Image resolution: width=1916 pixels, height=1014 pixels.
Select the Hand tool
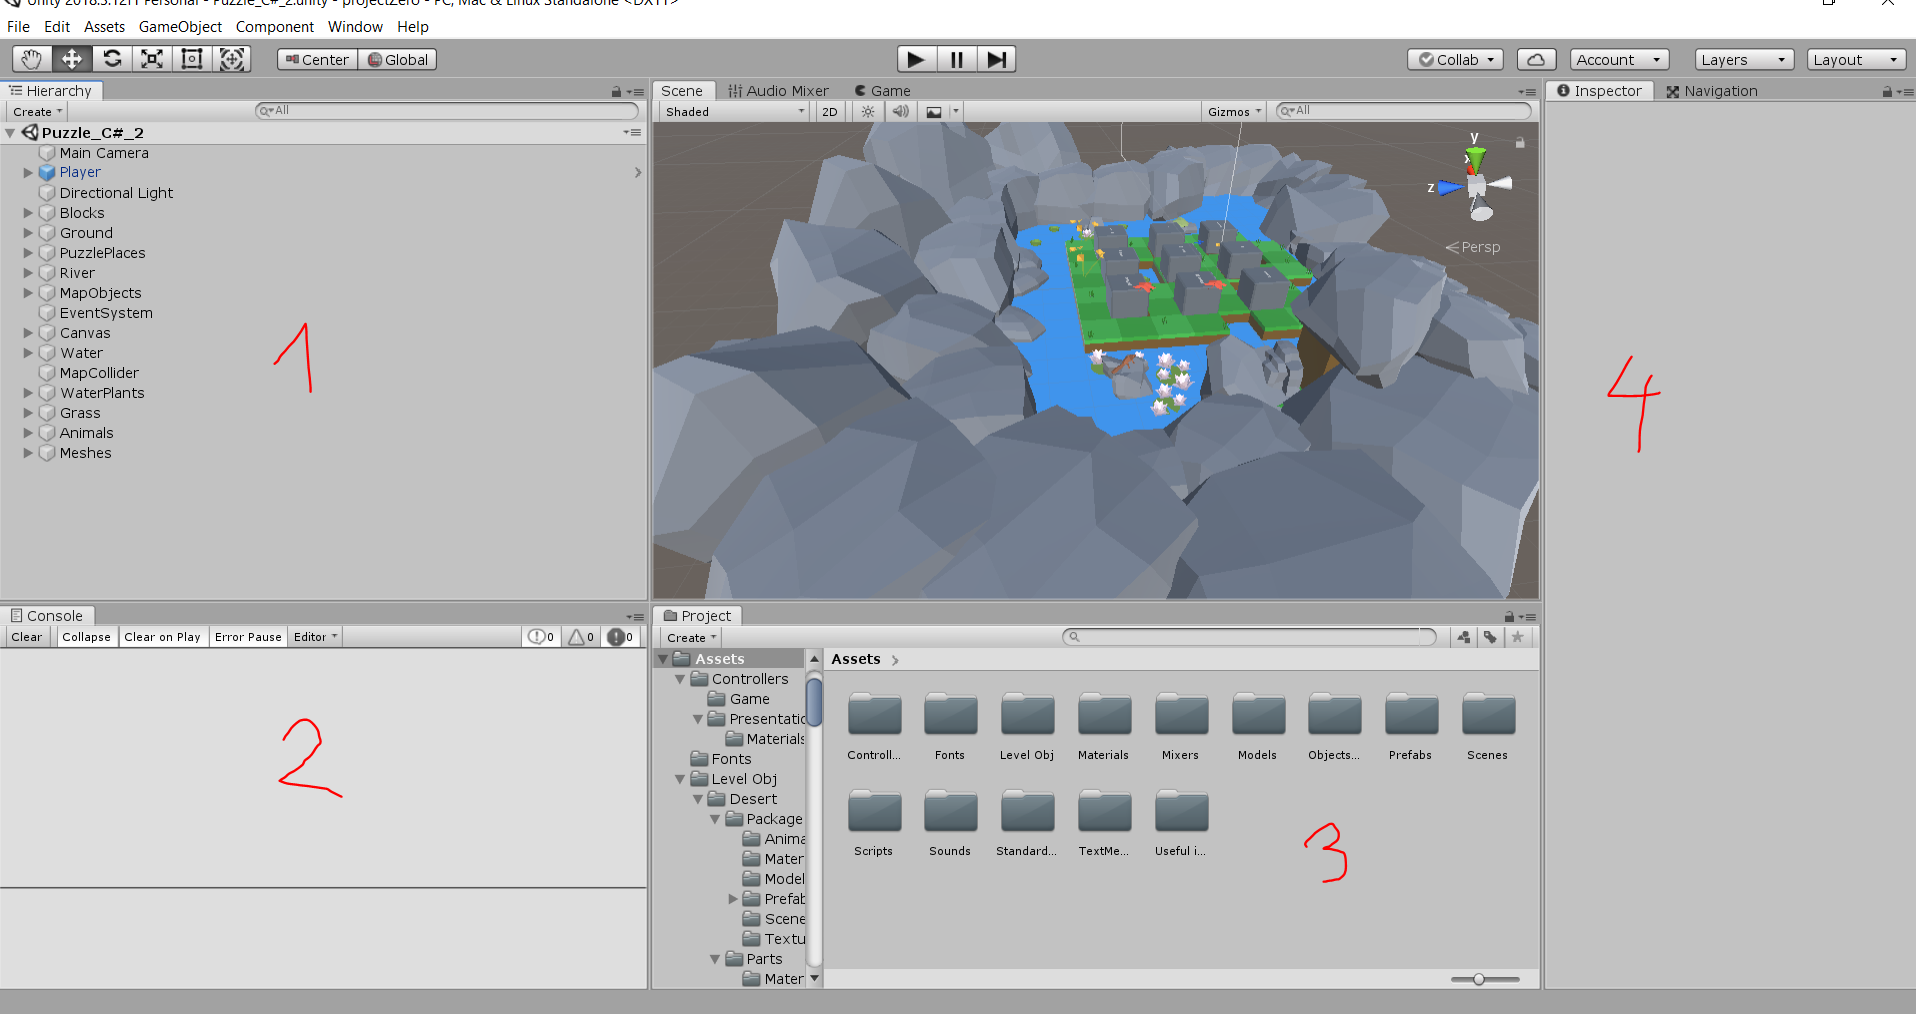(32, 59)
